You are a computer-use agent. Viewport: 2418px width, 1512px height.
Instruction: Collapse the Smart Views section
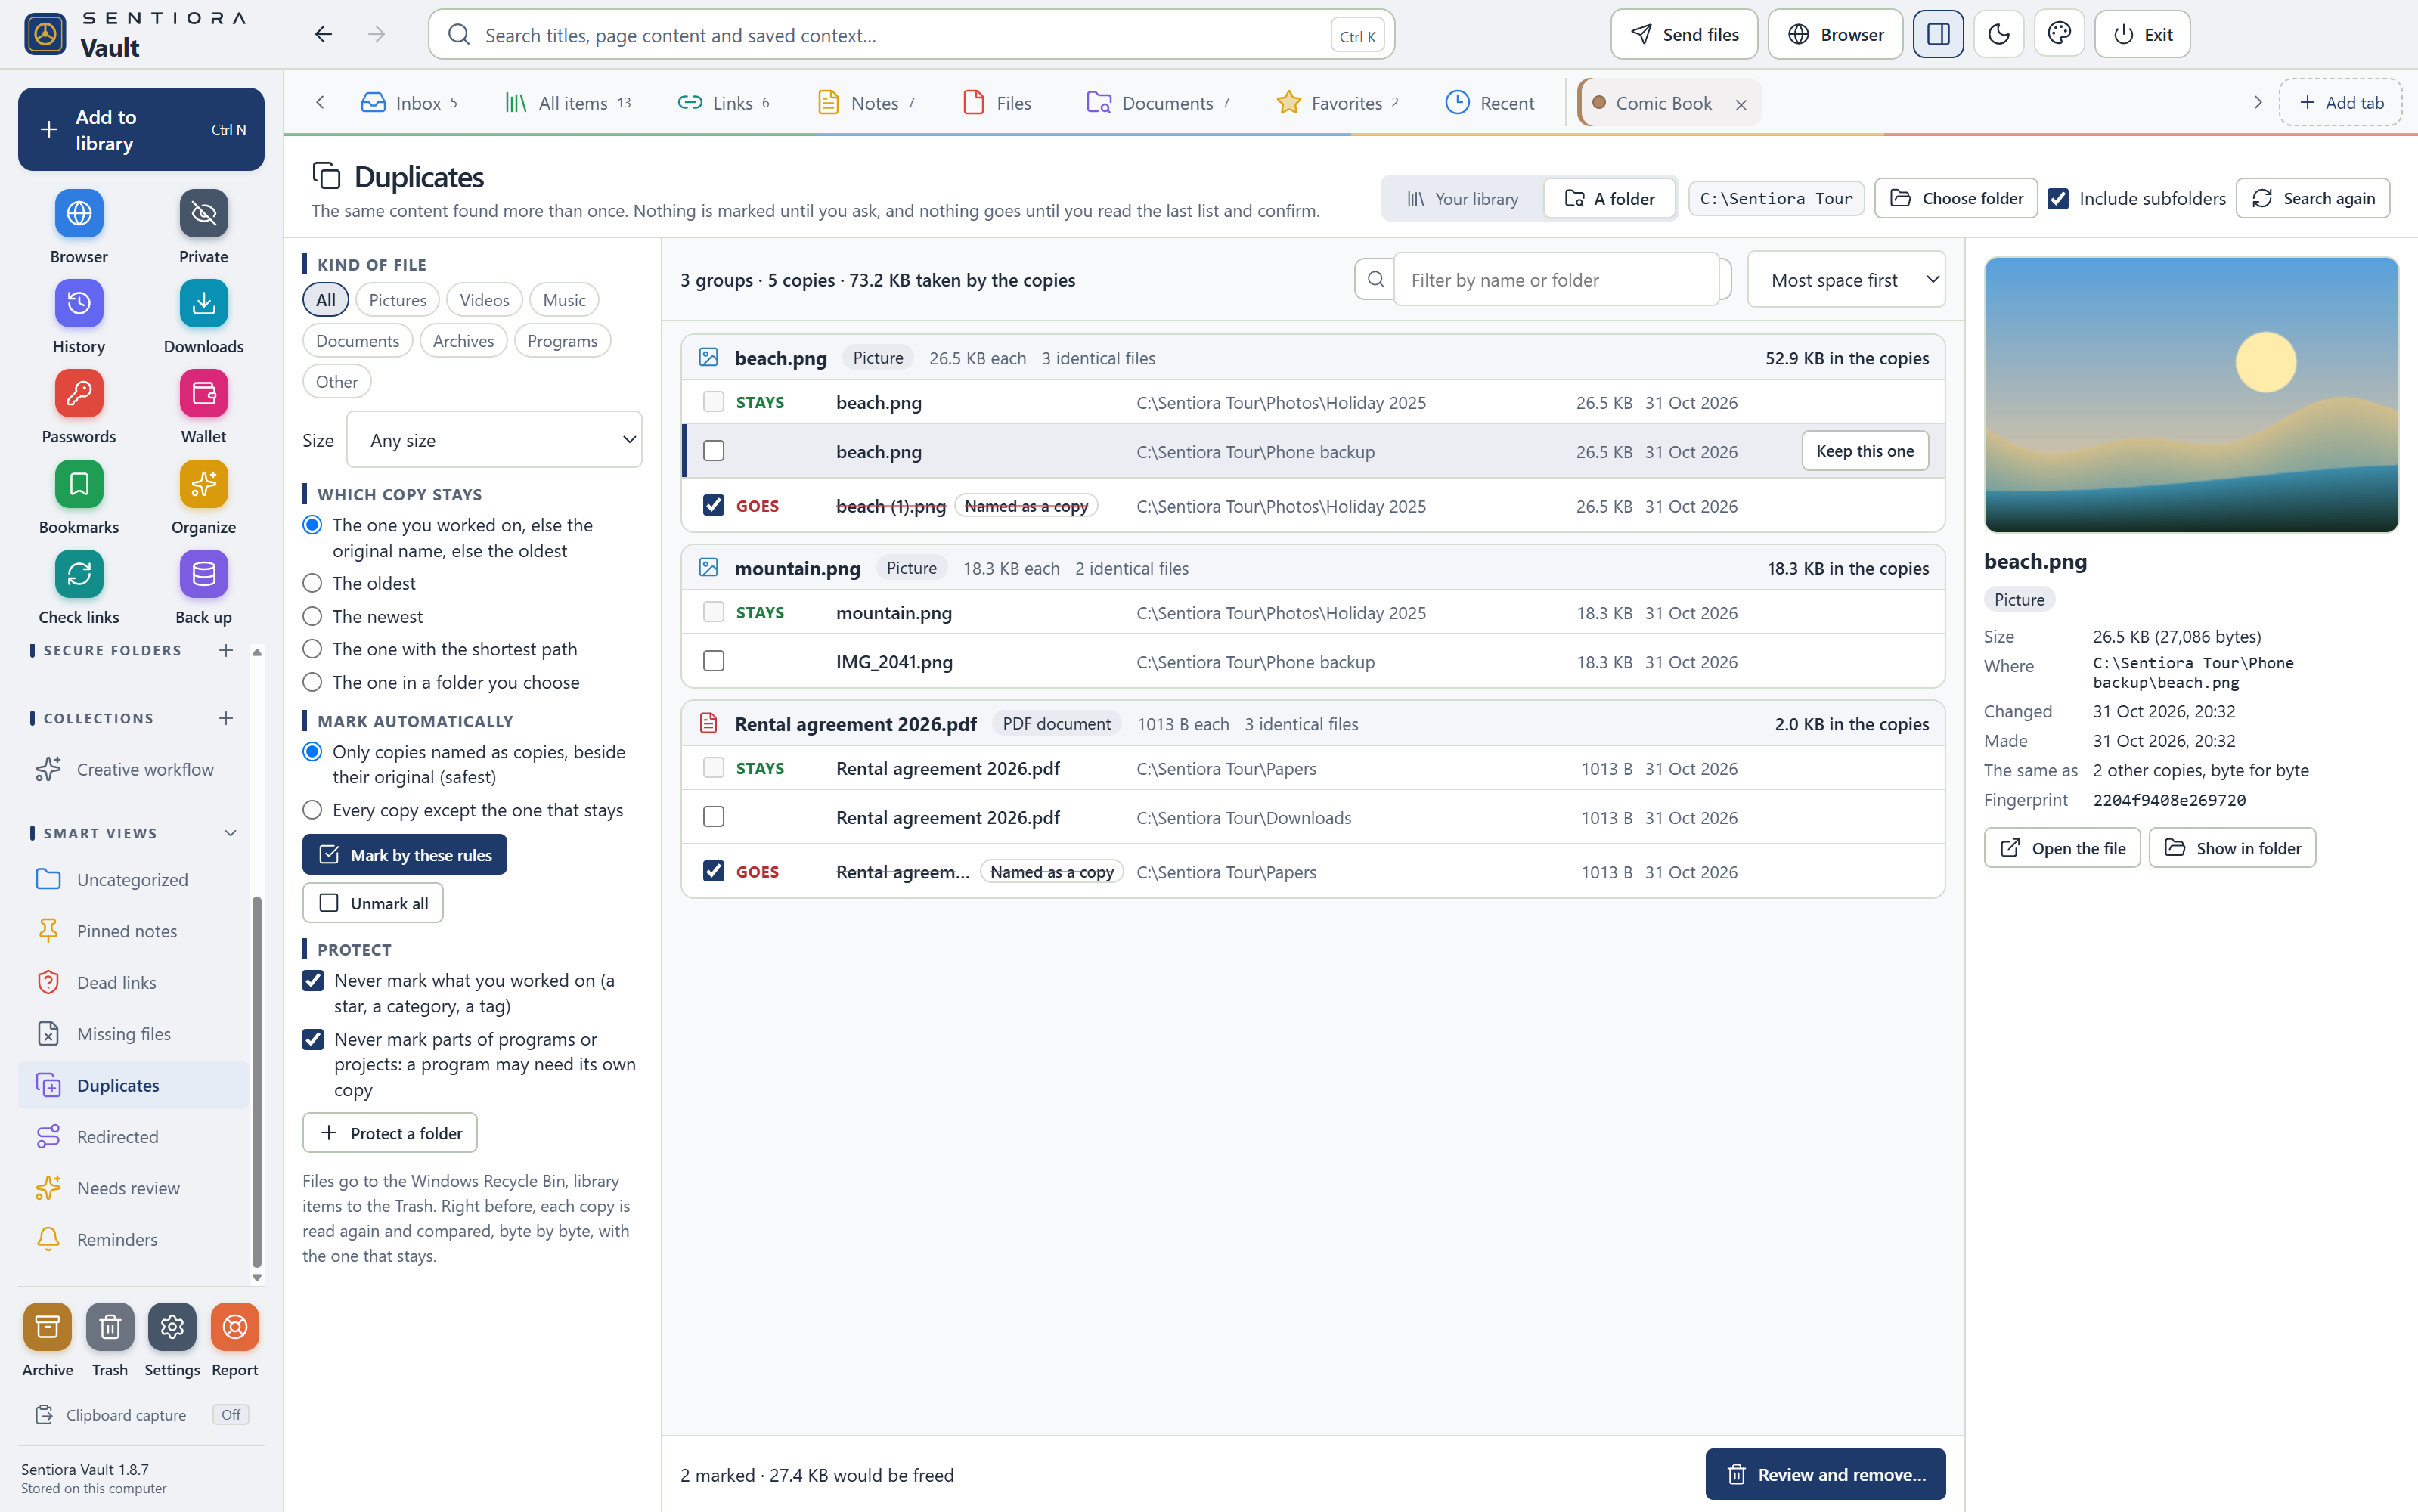point(230,834)
